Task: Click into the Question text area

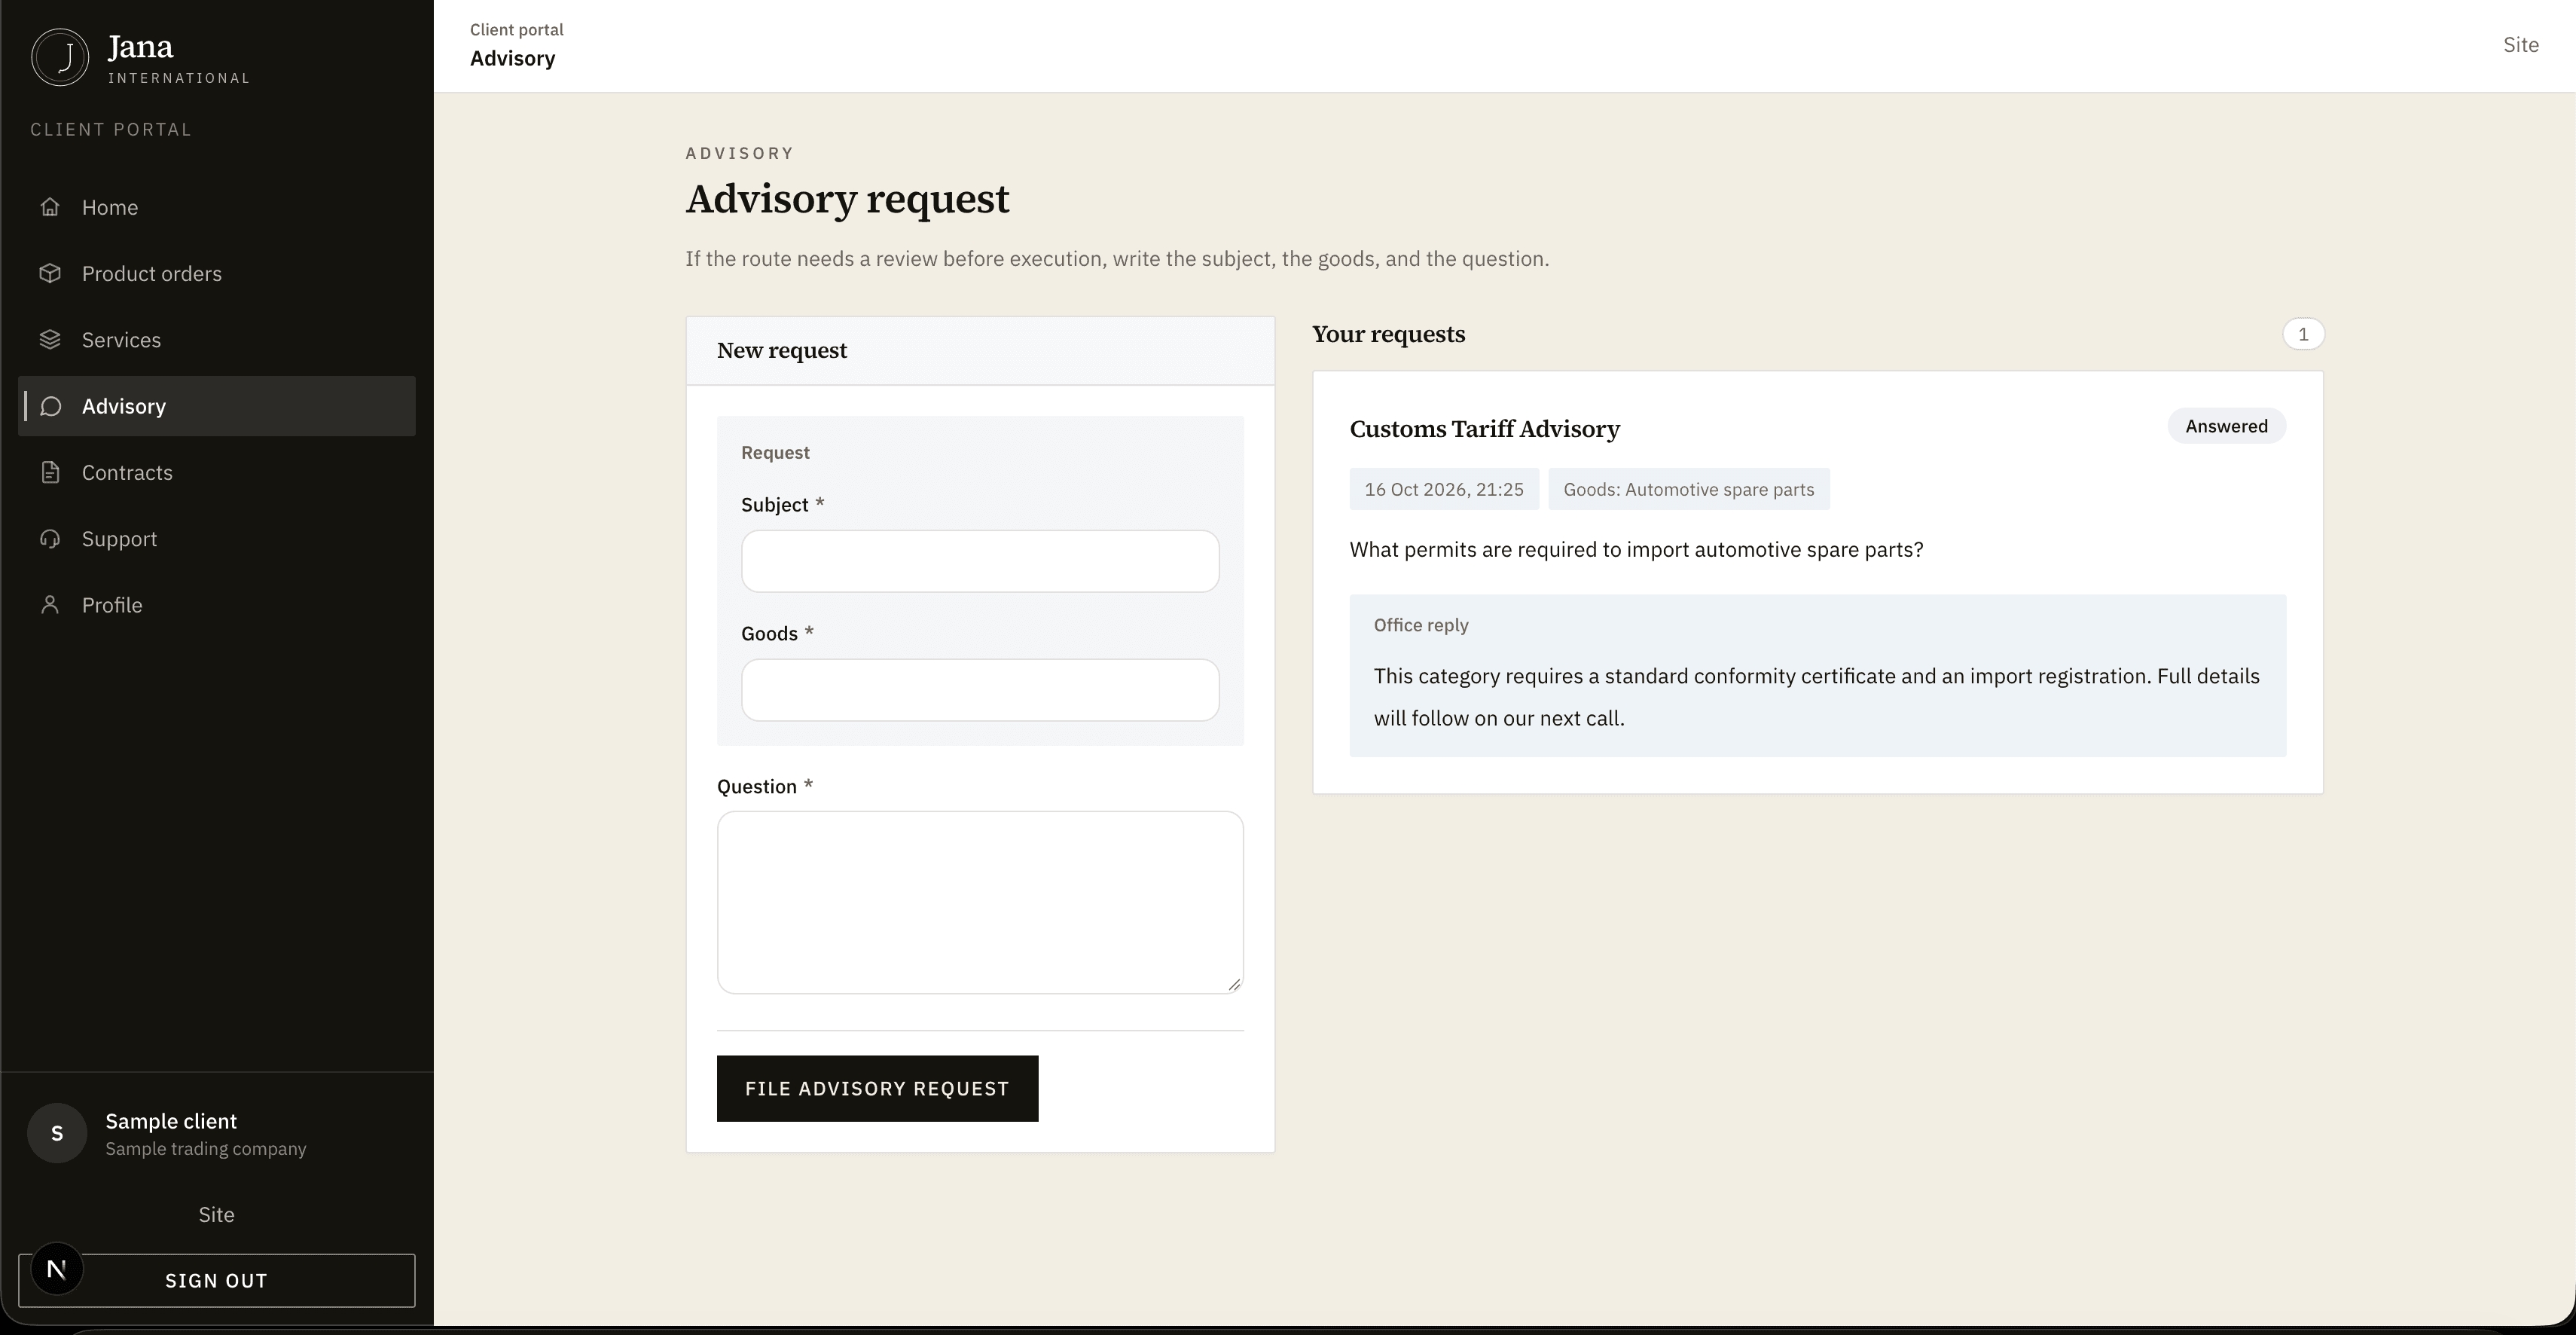Action: pyautogui.click(x=980, y=902)
